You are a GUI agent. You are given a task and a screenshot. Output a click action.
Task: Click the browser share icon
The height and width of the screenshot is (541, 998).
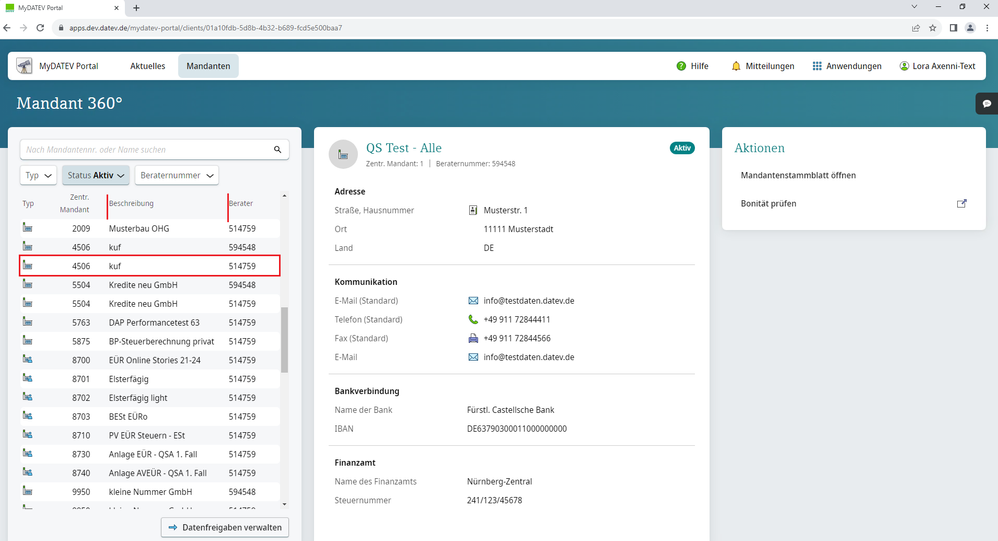915,28
